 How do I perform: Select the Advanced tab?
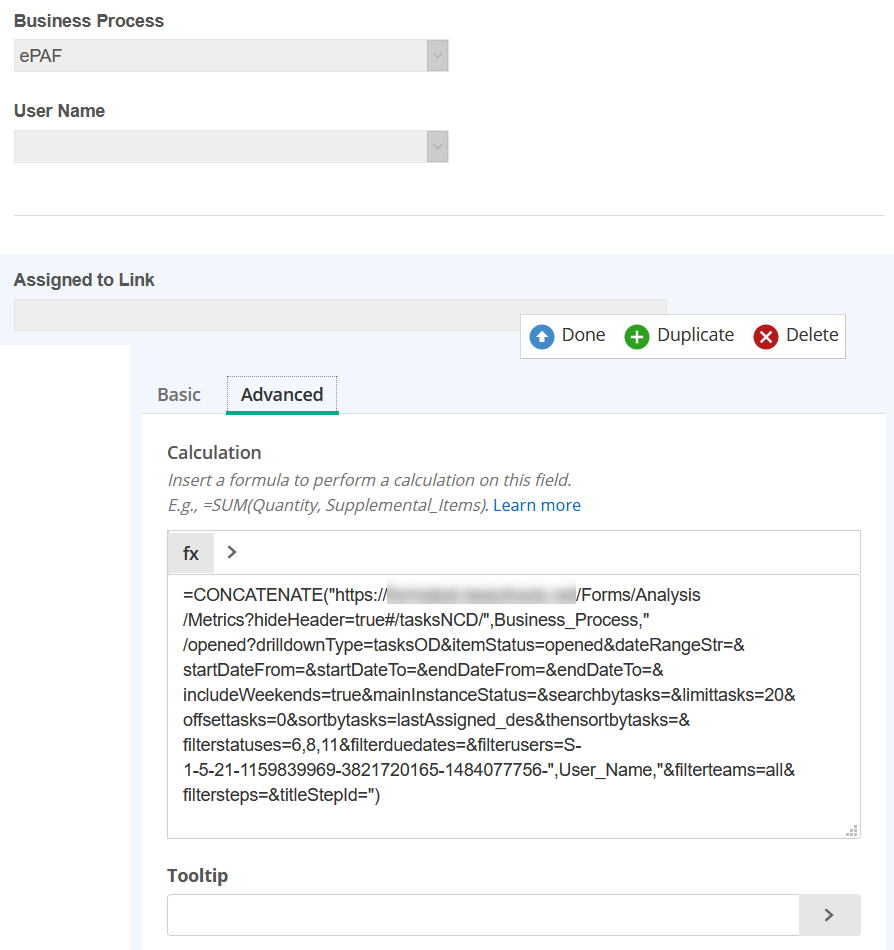282,395
